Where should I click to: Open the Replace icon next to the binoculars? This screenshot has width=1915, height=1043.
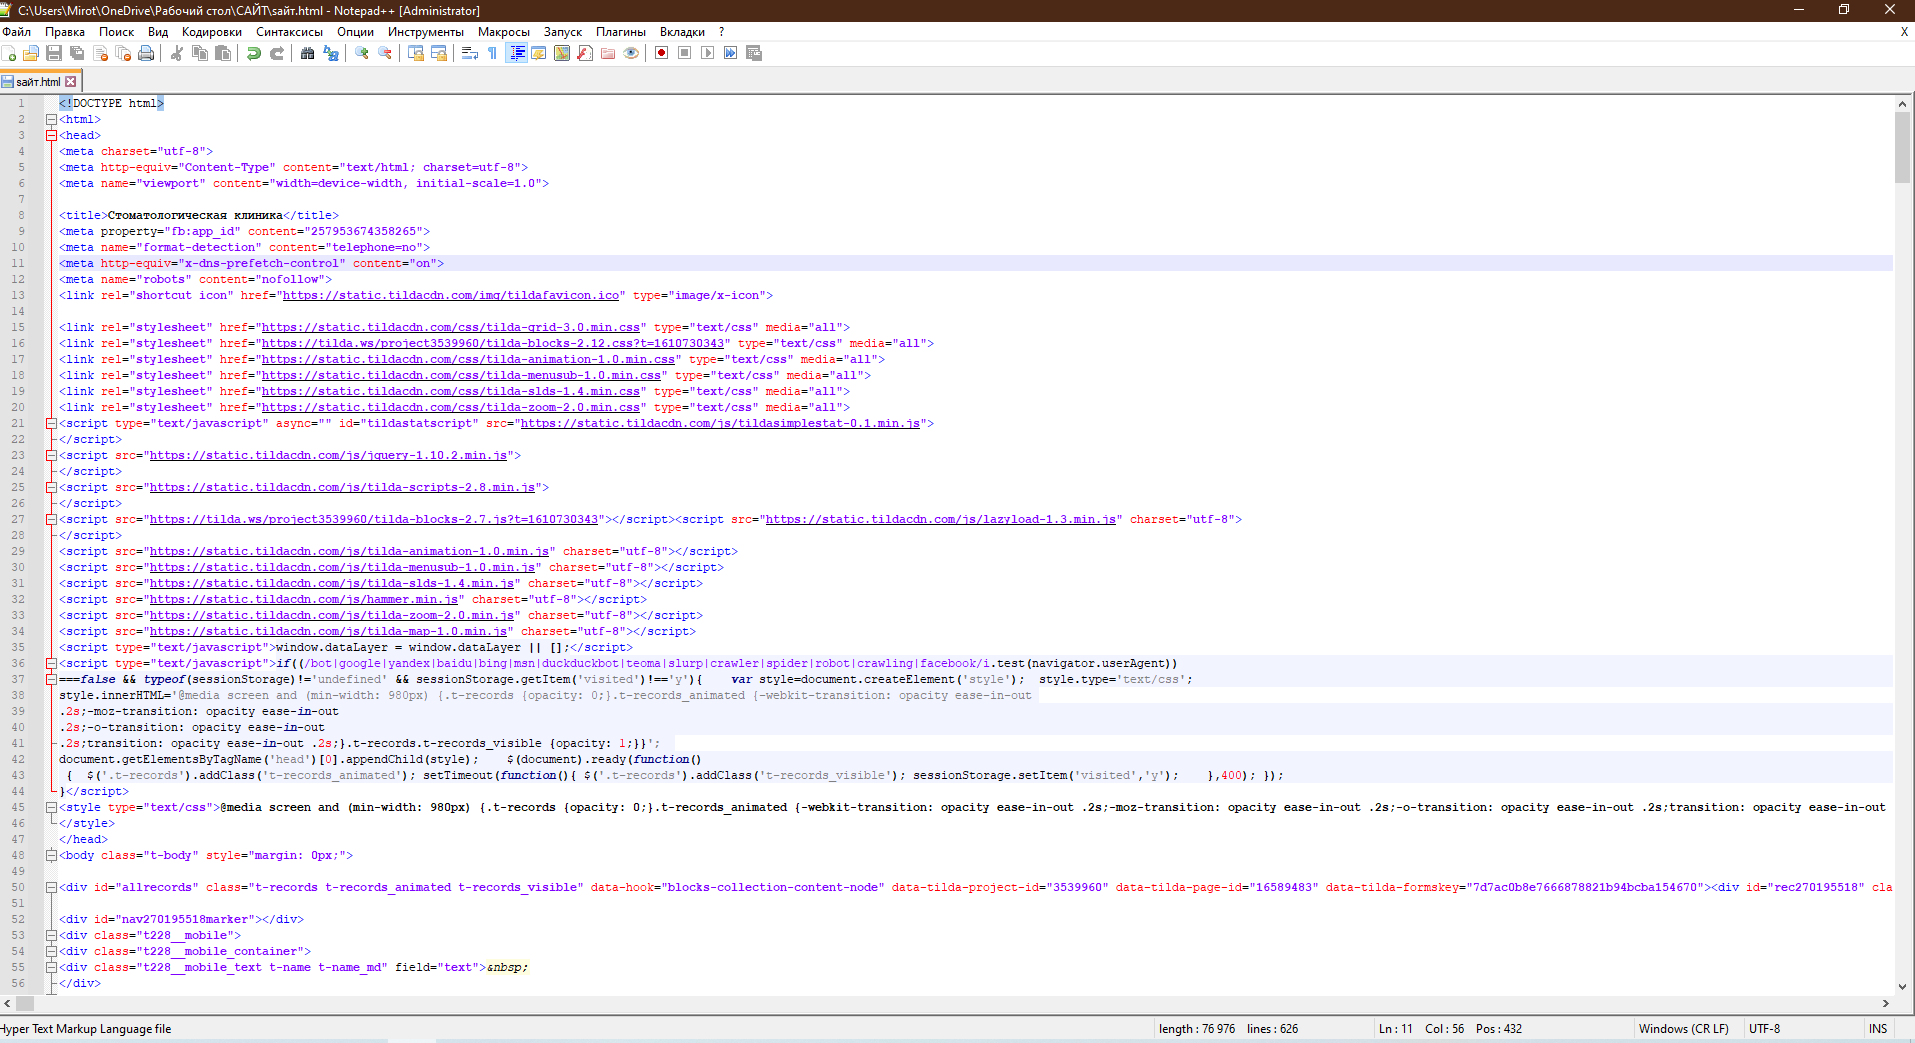click(x=331, y=53)
